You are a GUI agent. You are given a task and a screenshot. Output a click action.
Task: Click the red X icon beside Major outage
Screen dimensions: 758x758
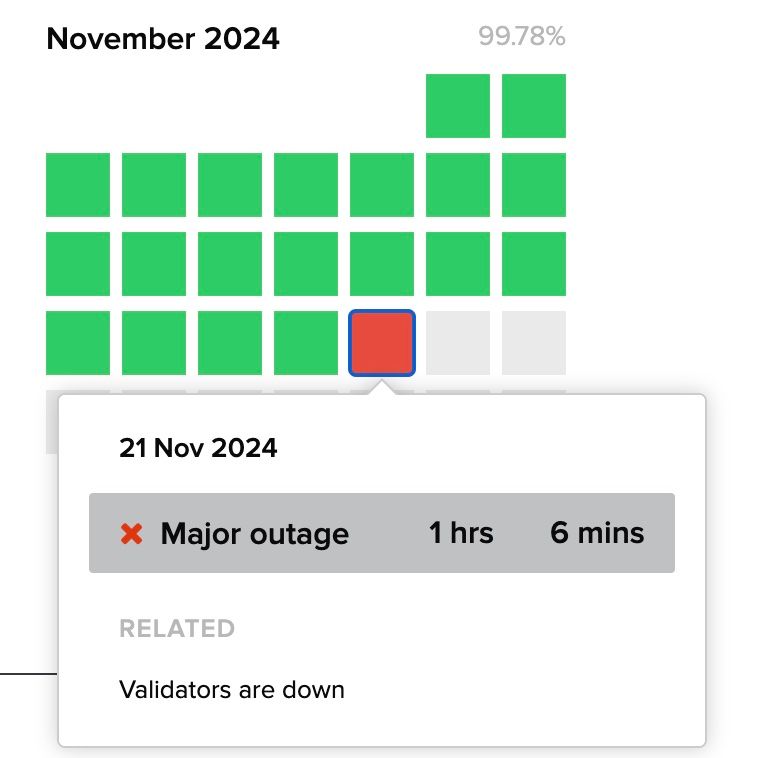131,534
